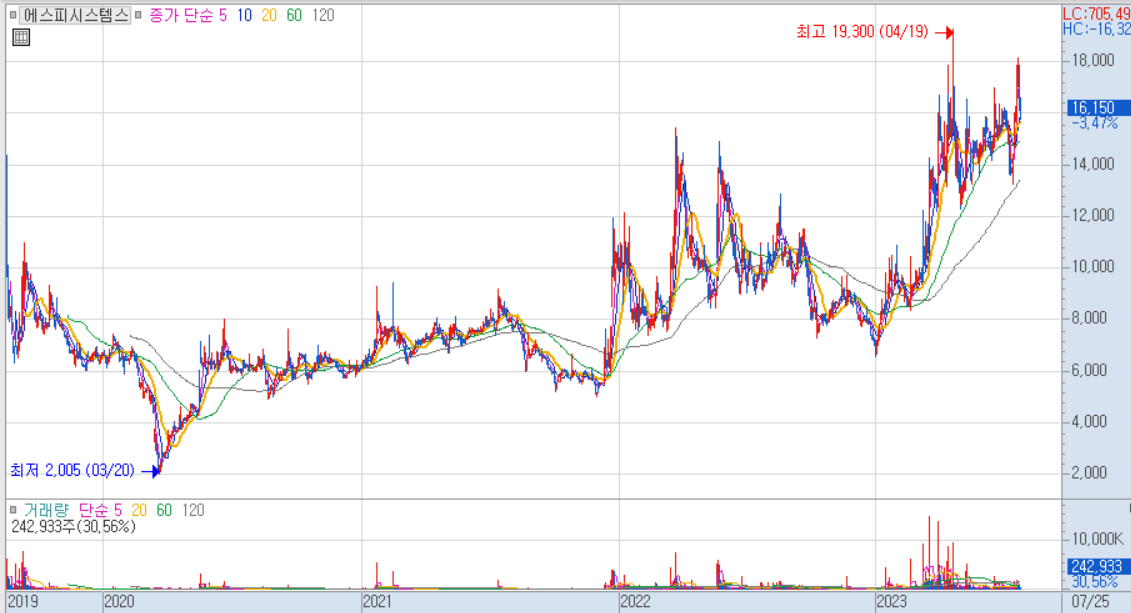Screen dimensions: 1131x613
Task: Click the 14,000 price axis label
Action: coord(1093,164)
